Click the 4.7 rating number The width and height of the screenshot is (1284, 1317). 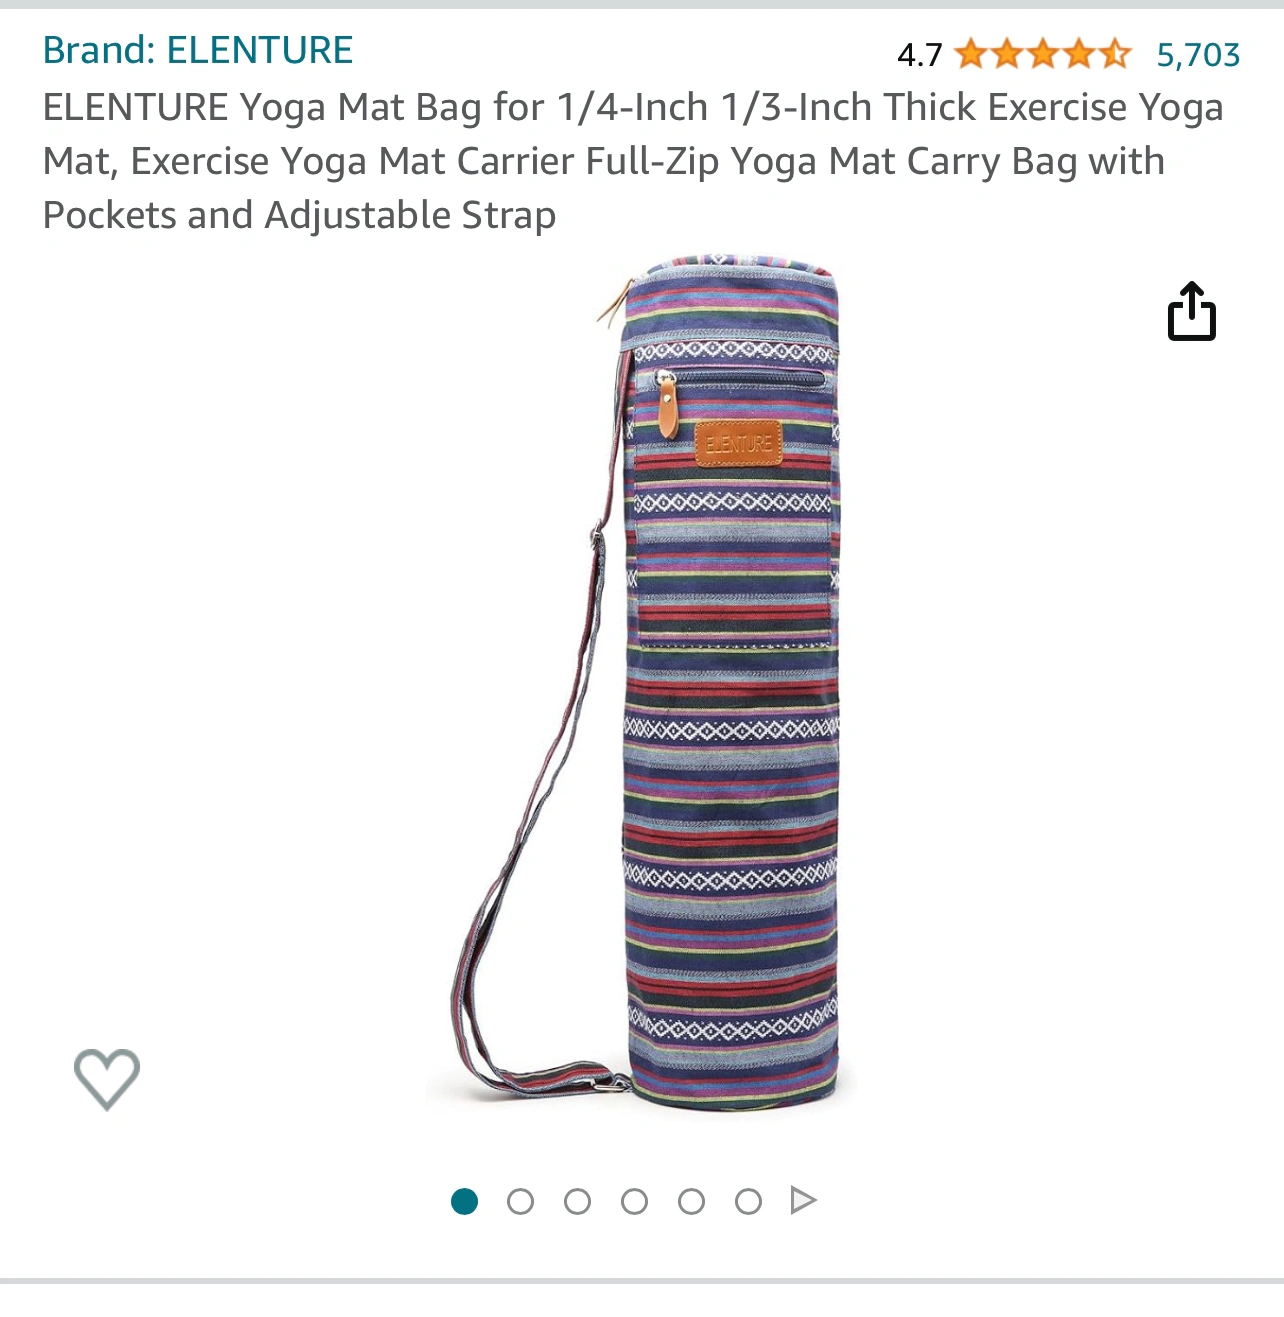tap(920, 55)
